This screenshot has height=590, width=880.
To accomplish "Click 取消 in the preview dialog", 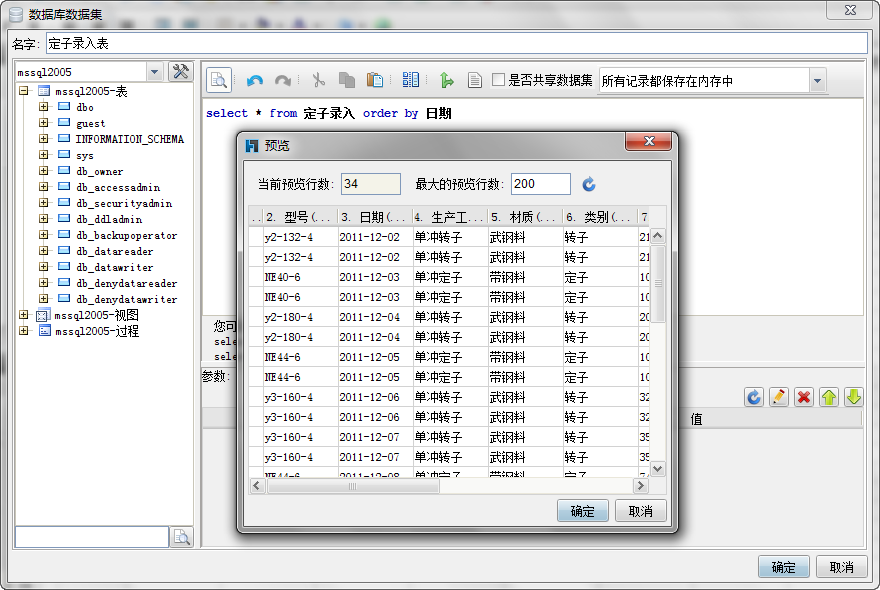I will 640,511.
